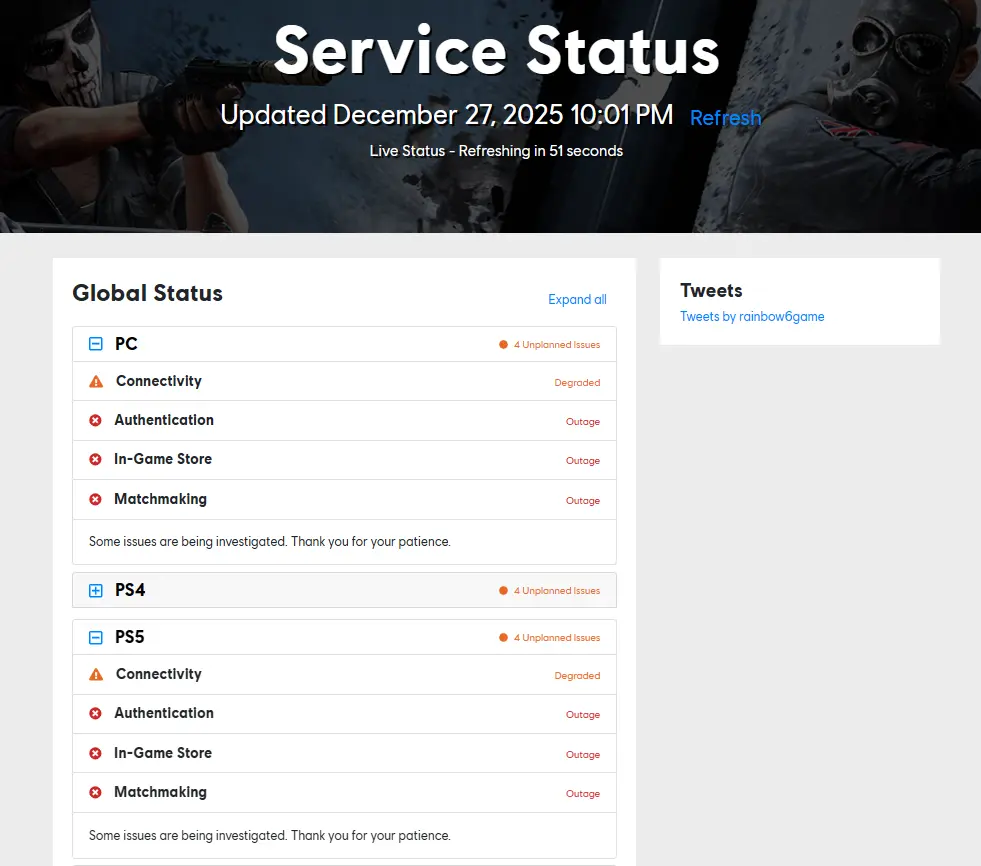Select the PC Matchmaking Outage status label

[582, 501]
